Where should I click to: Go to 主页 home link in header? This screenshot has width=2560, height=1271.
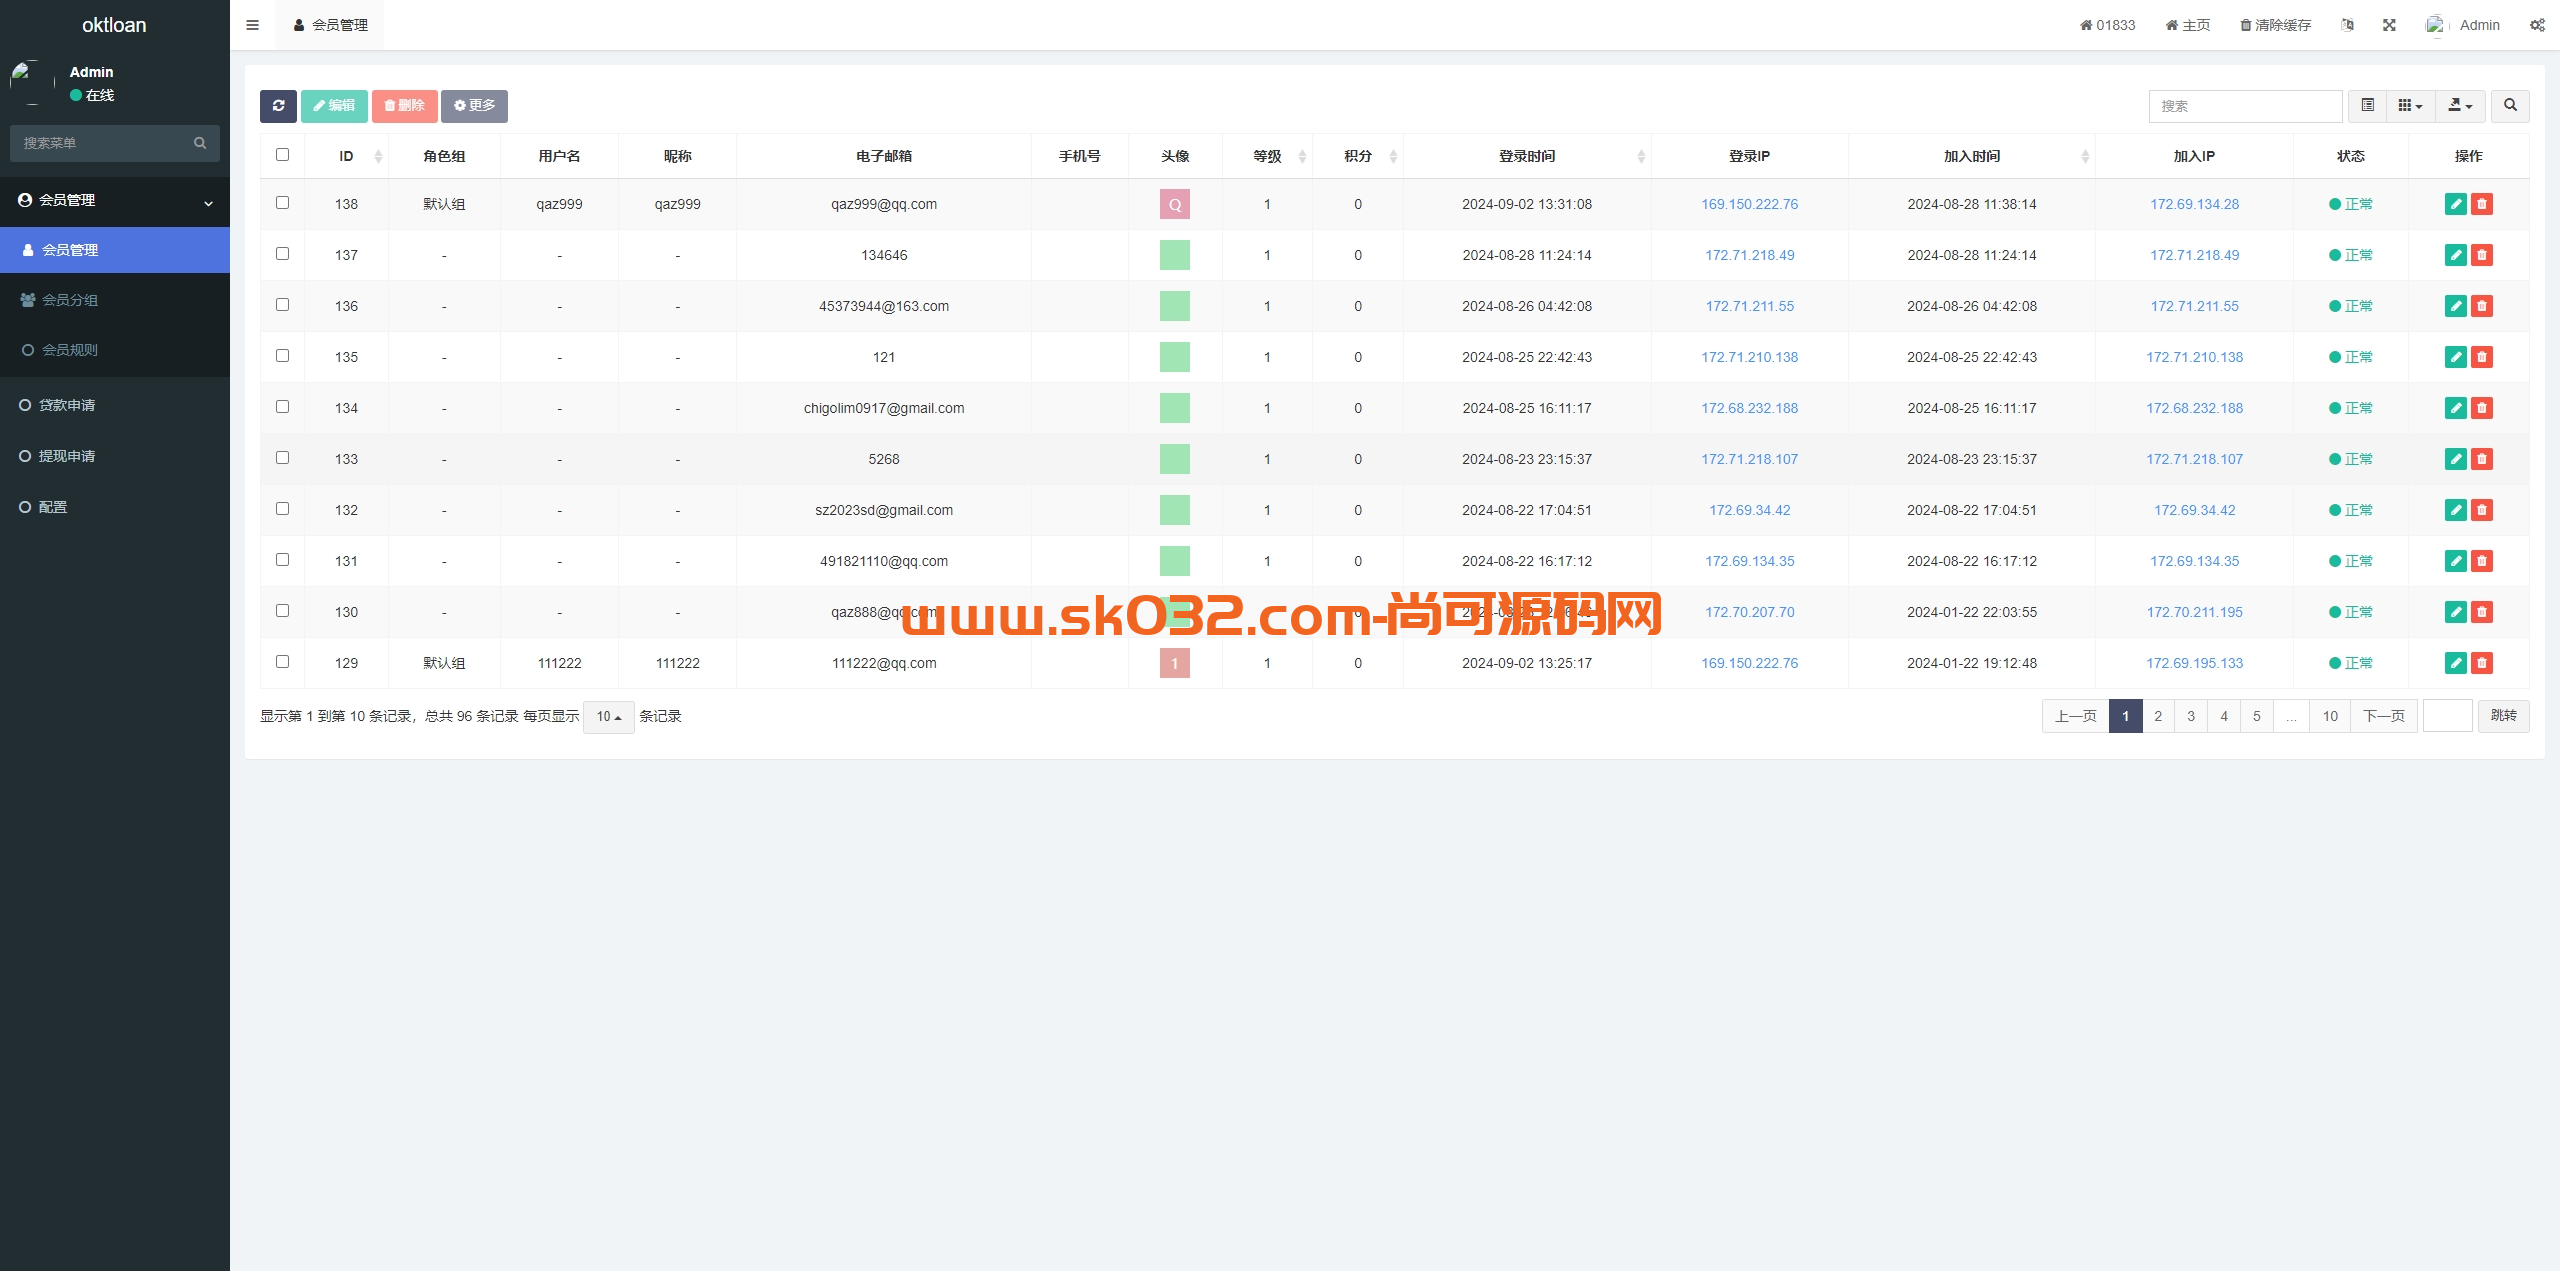click(2188, 25)
